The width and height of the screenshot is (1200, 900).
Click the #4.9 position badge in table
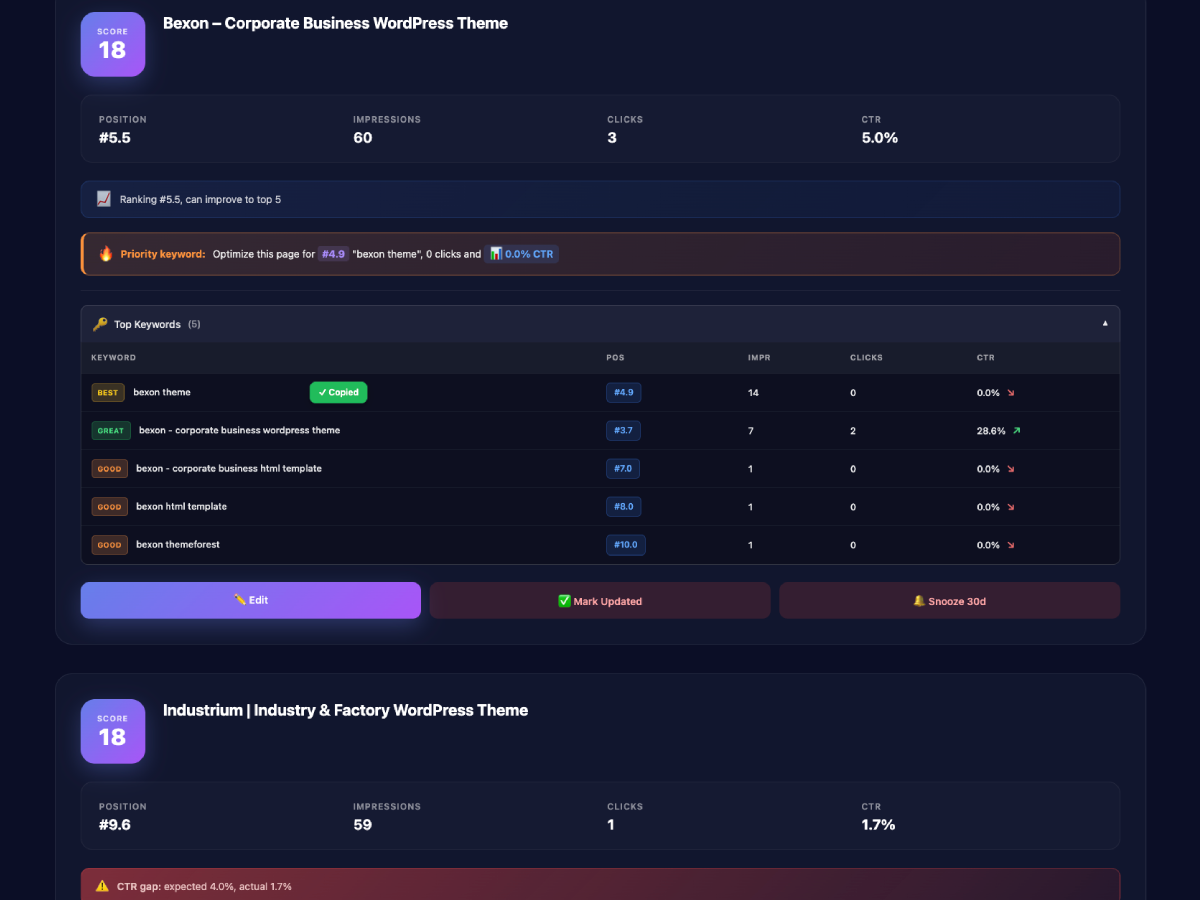click(623, 393)
